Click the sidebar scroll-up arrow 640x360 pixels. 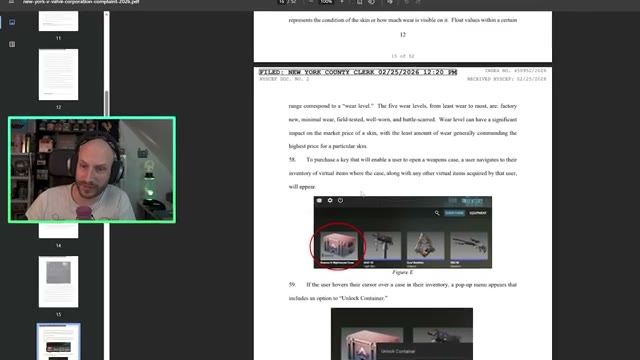click(107, 14)
